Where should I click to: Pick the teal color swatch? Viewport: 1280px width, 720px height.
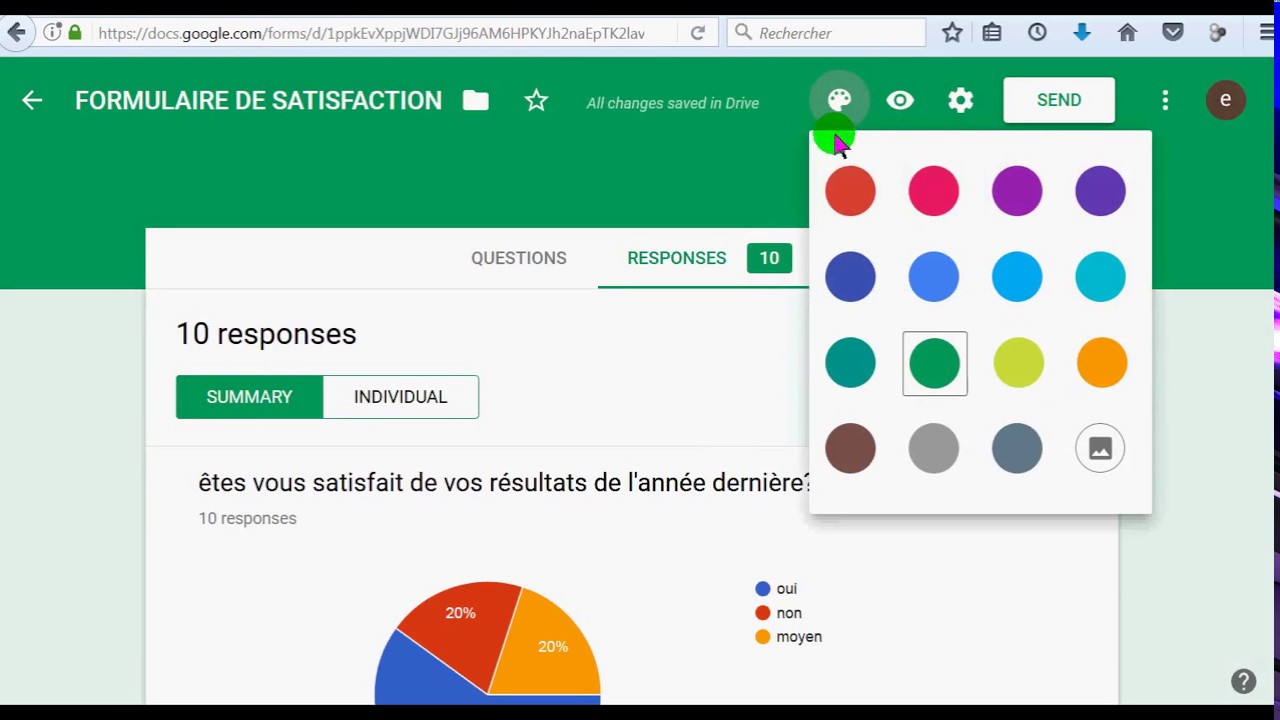[850, 363]
